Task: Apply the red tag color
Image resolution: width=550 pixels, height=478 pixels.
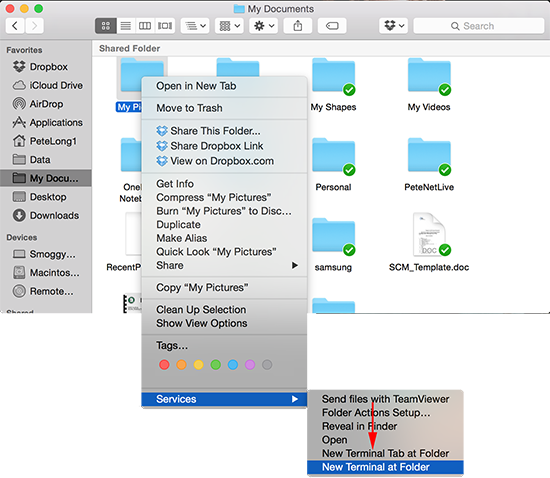Action: click(x=164, y=365)
